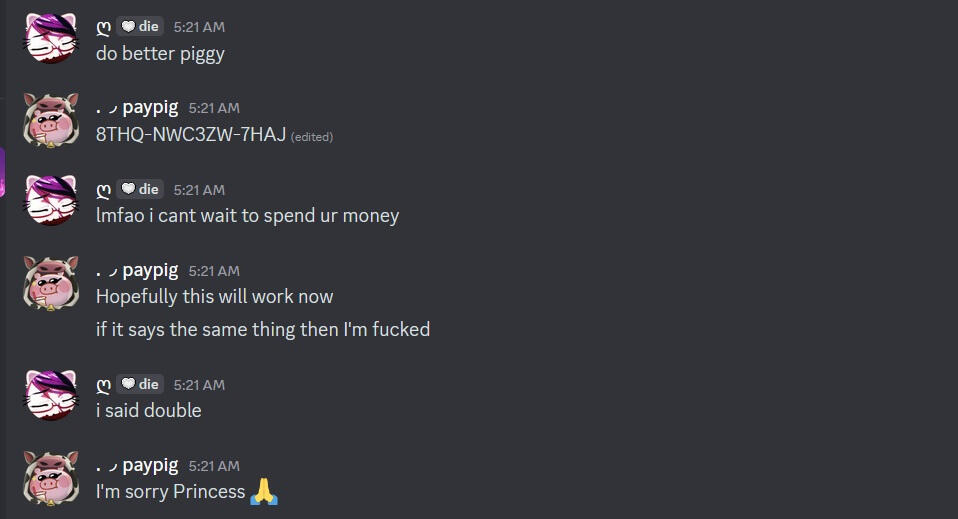The image size is (958, 519).
Task: Click praying hands emoji after "I'm sorry Princess"
Action: point(264,491)
